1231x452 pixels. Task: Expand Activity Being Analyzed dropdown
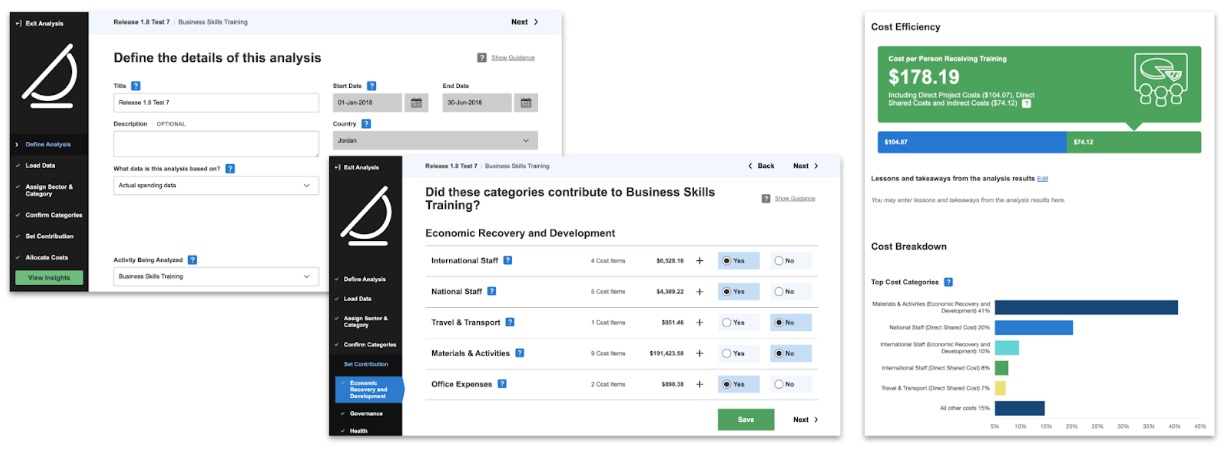click(215, 276)
